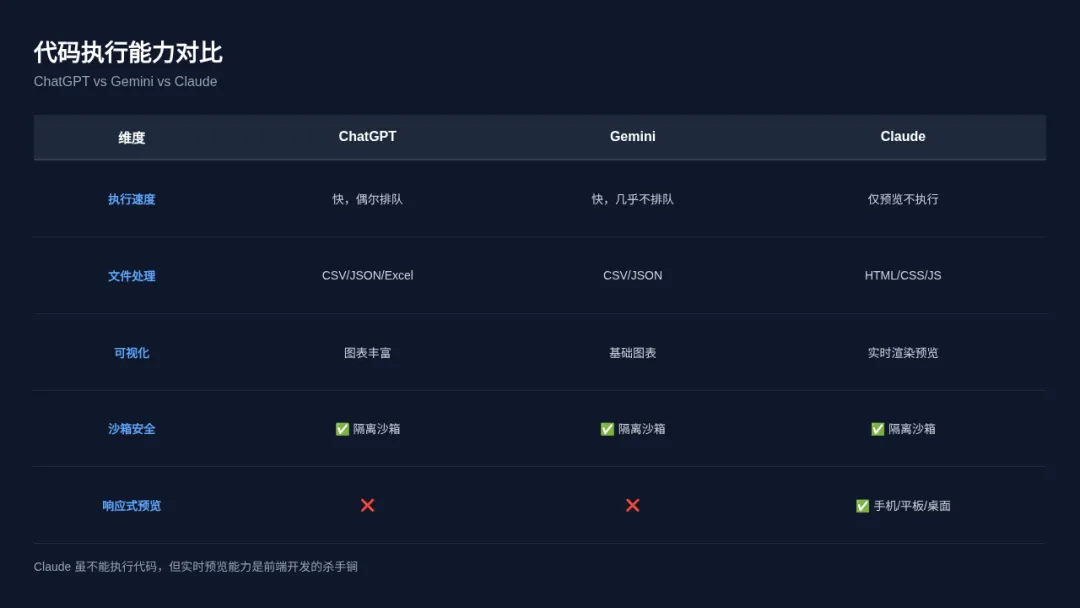The width and height of the screenshot is (1080, 608).
Task: Select the 响应式预览 row label
Action: pos(132,506)
